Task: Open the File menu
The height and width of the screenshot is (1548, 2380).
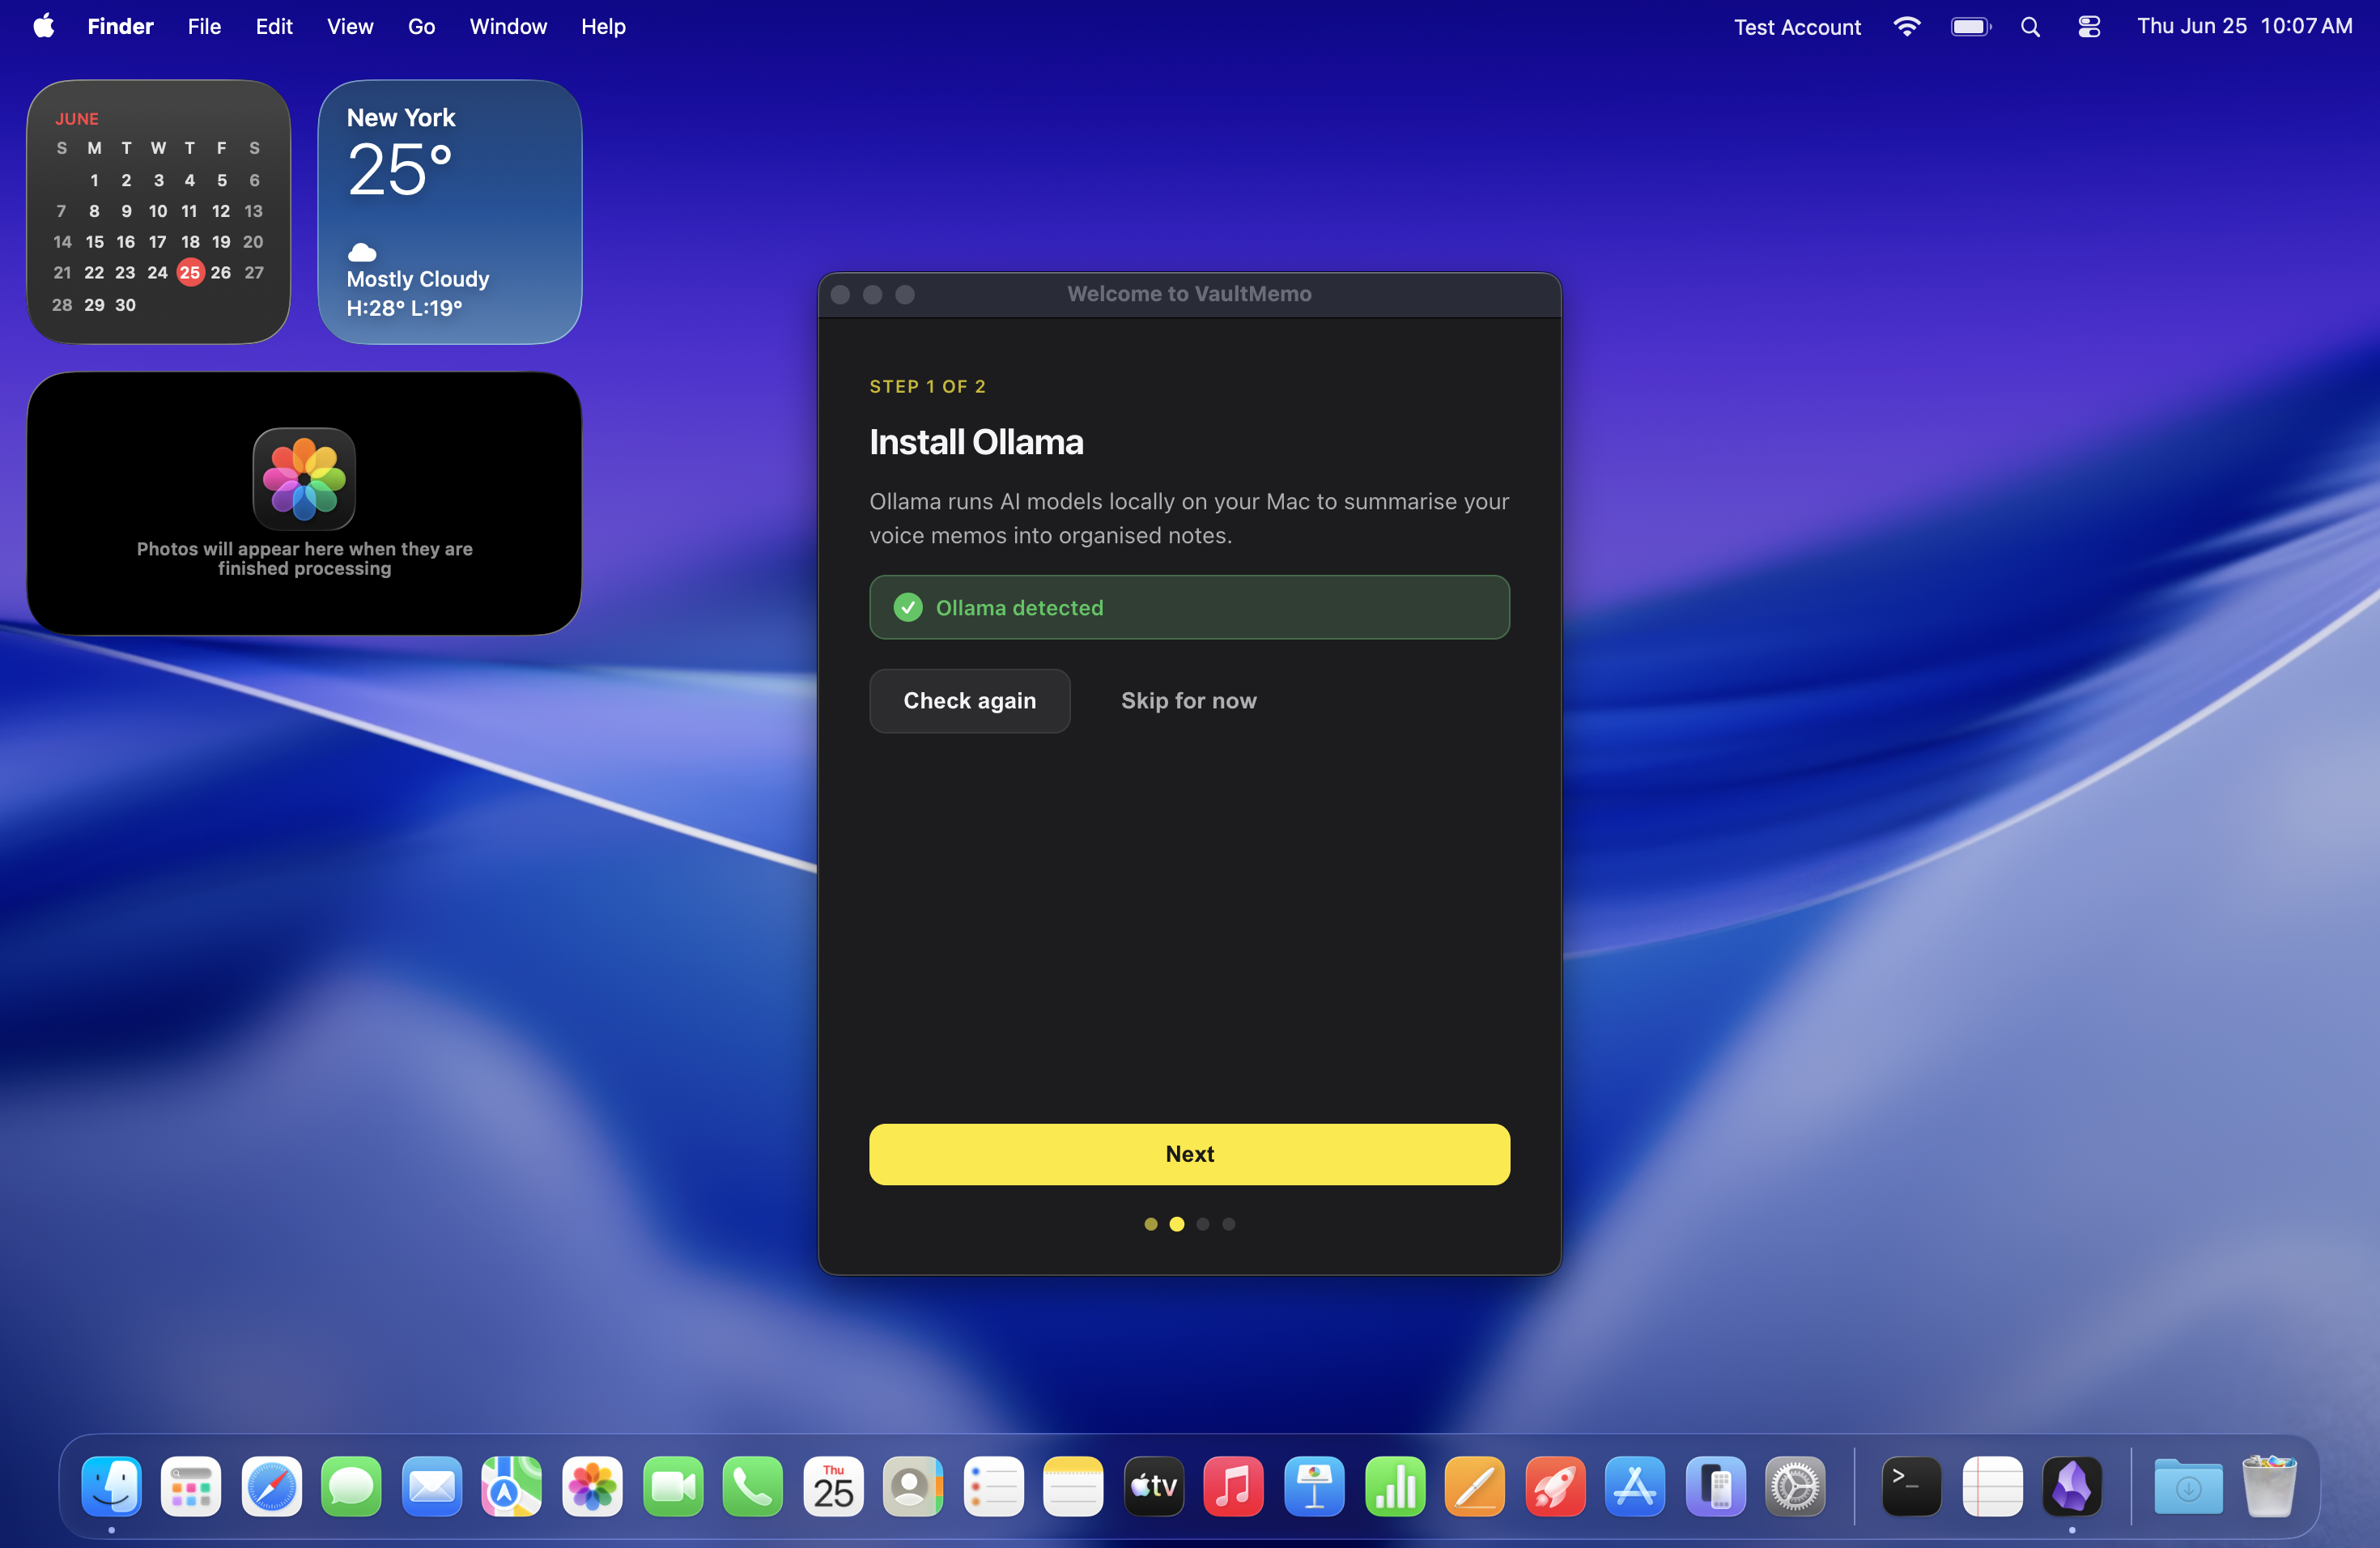Action: 204,26
